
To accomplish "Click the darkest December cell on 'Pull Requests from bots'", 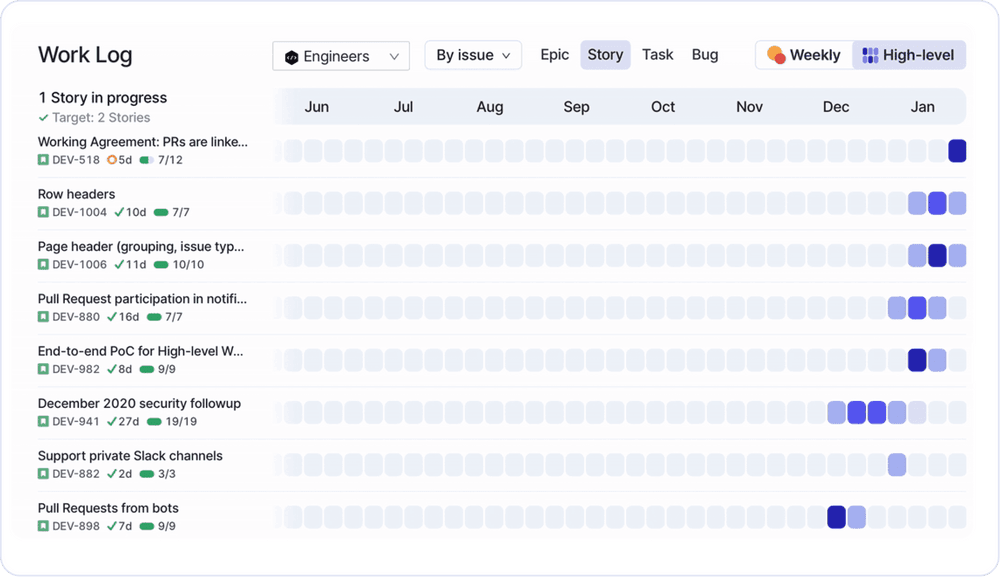I will pyautogui.click(x=837, y=517).
